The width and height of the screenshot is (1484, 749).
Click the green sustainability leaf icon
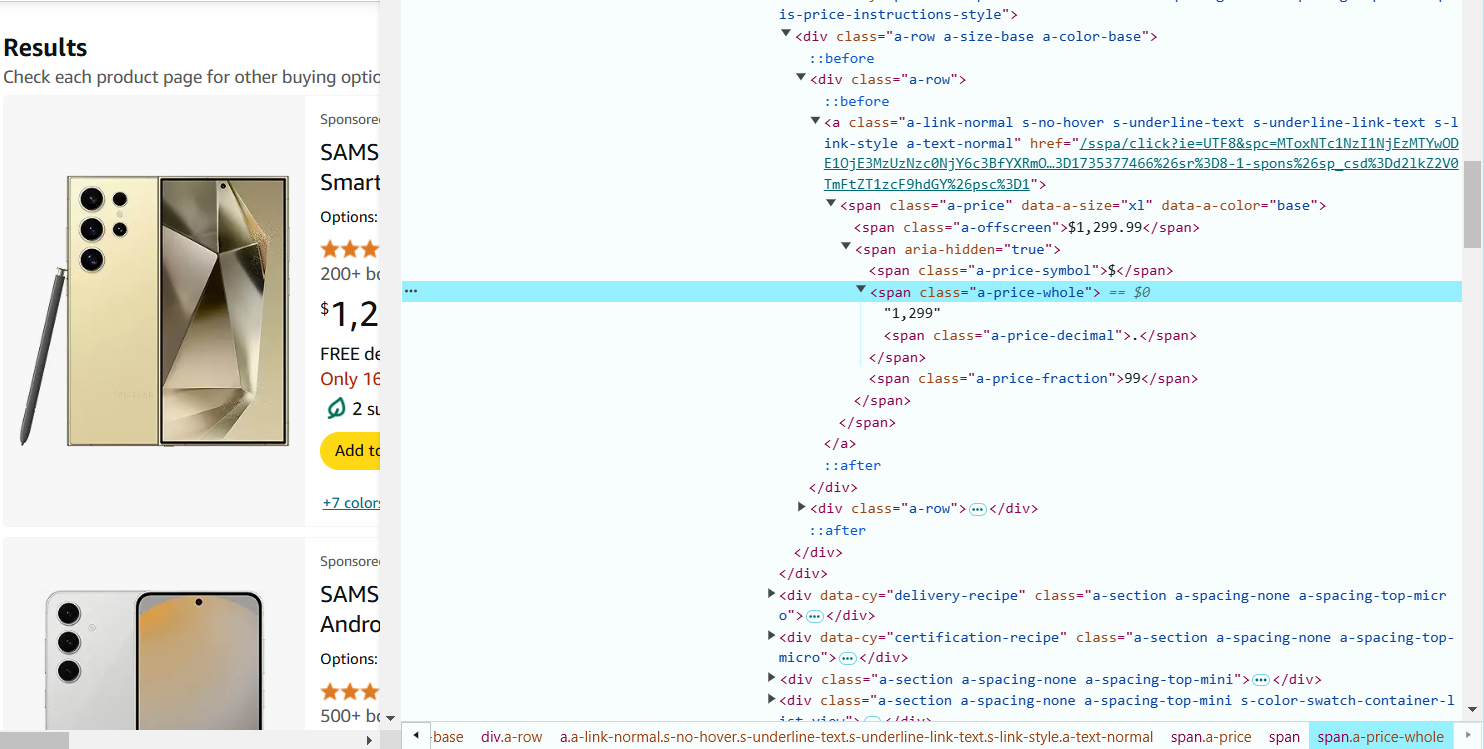pyautogui.click(x=336, y=408)
